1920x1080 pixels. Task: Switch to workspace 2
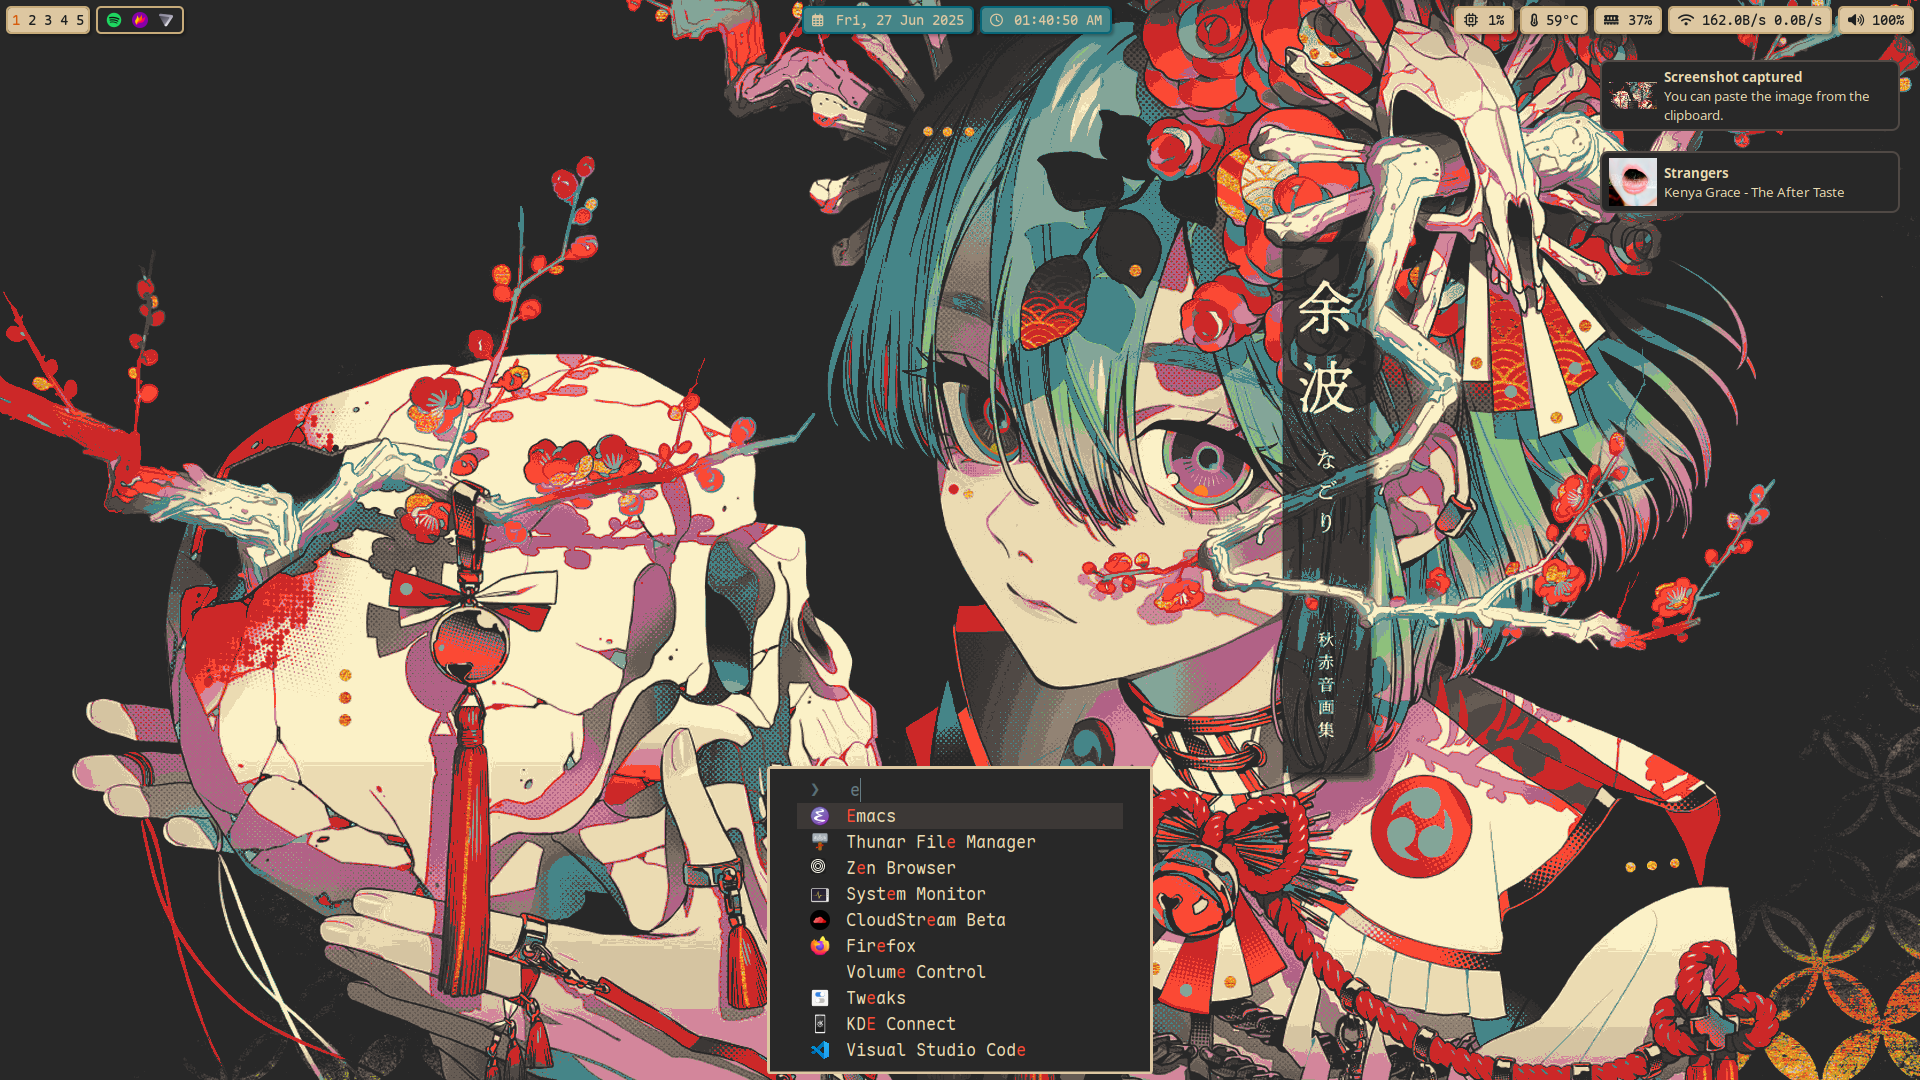[x=32, y=20]
